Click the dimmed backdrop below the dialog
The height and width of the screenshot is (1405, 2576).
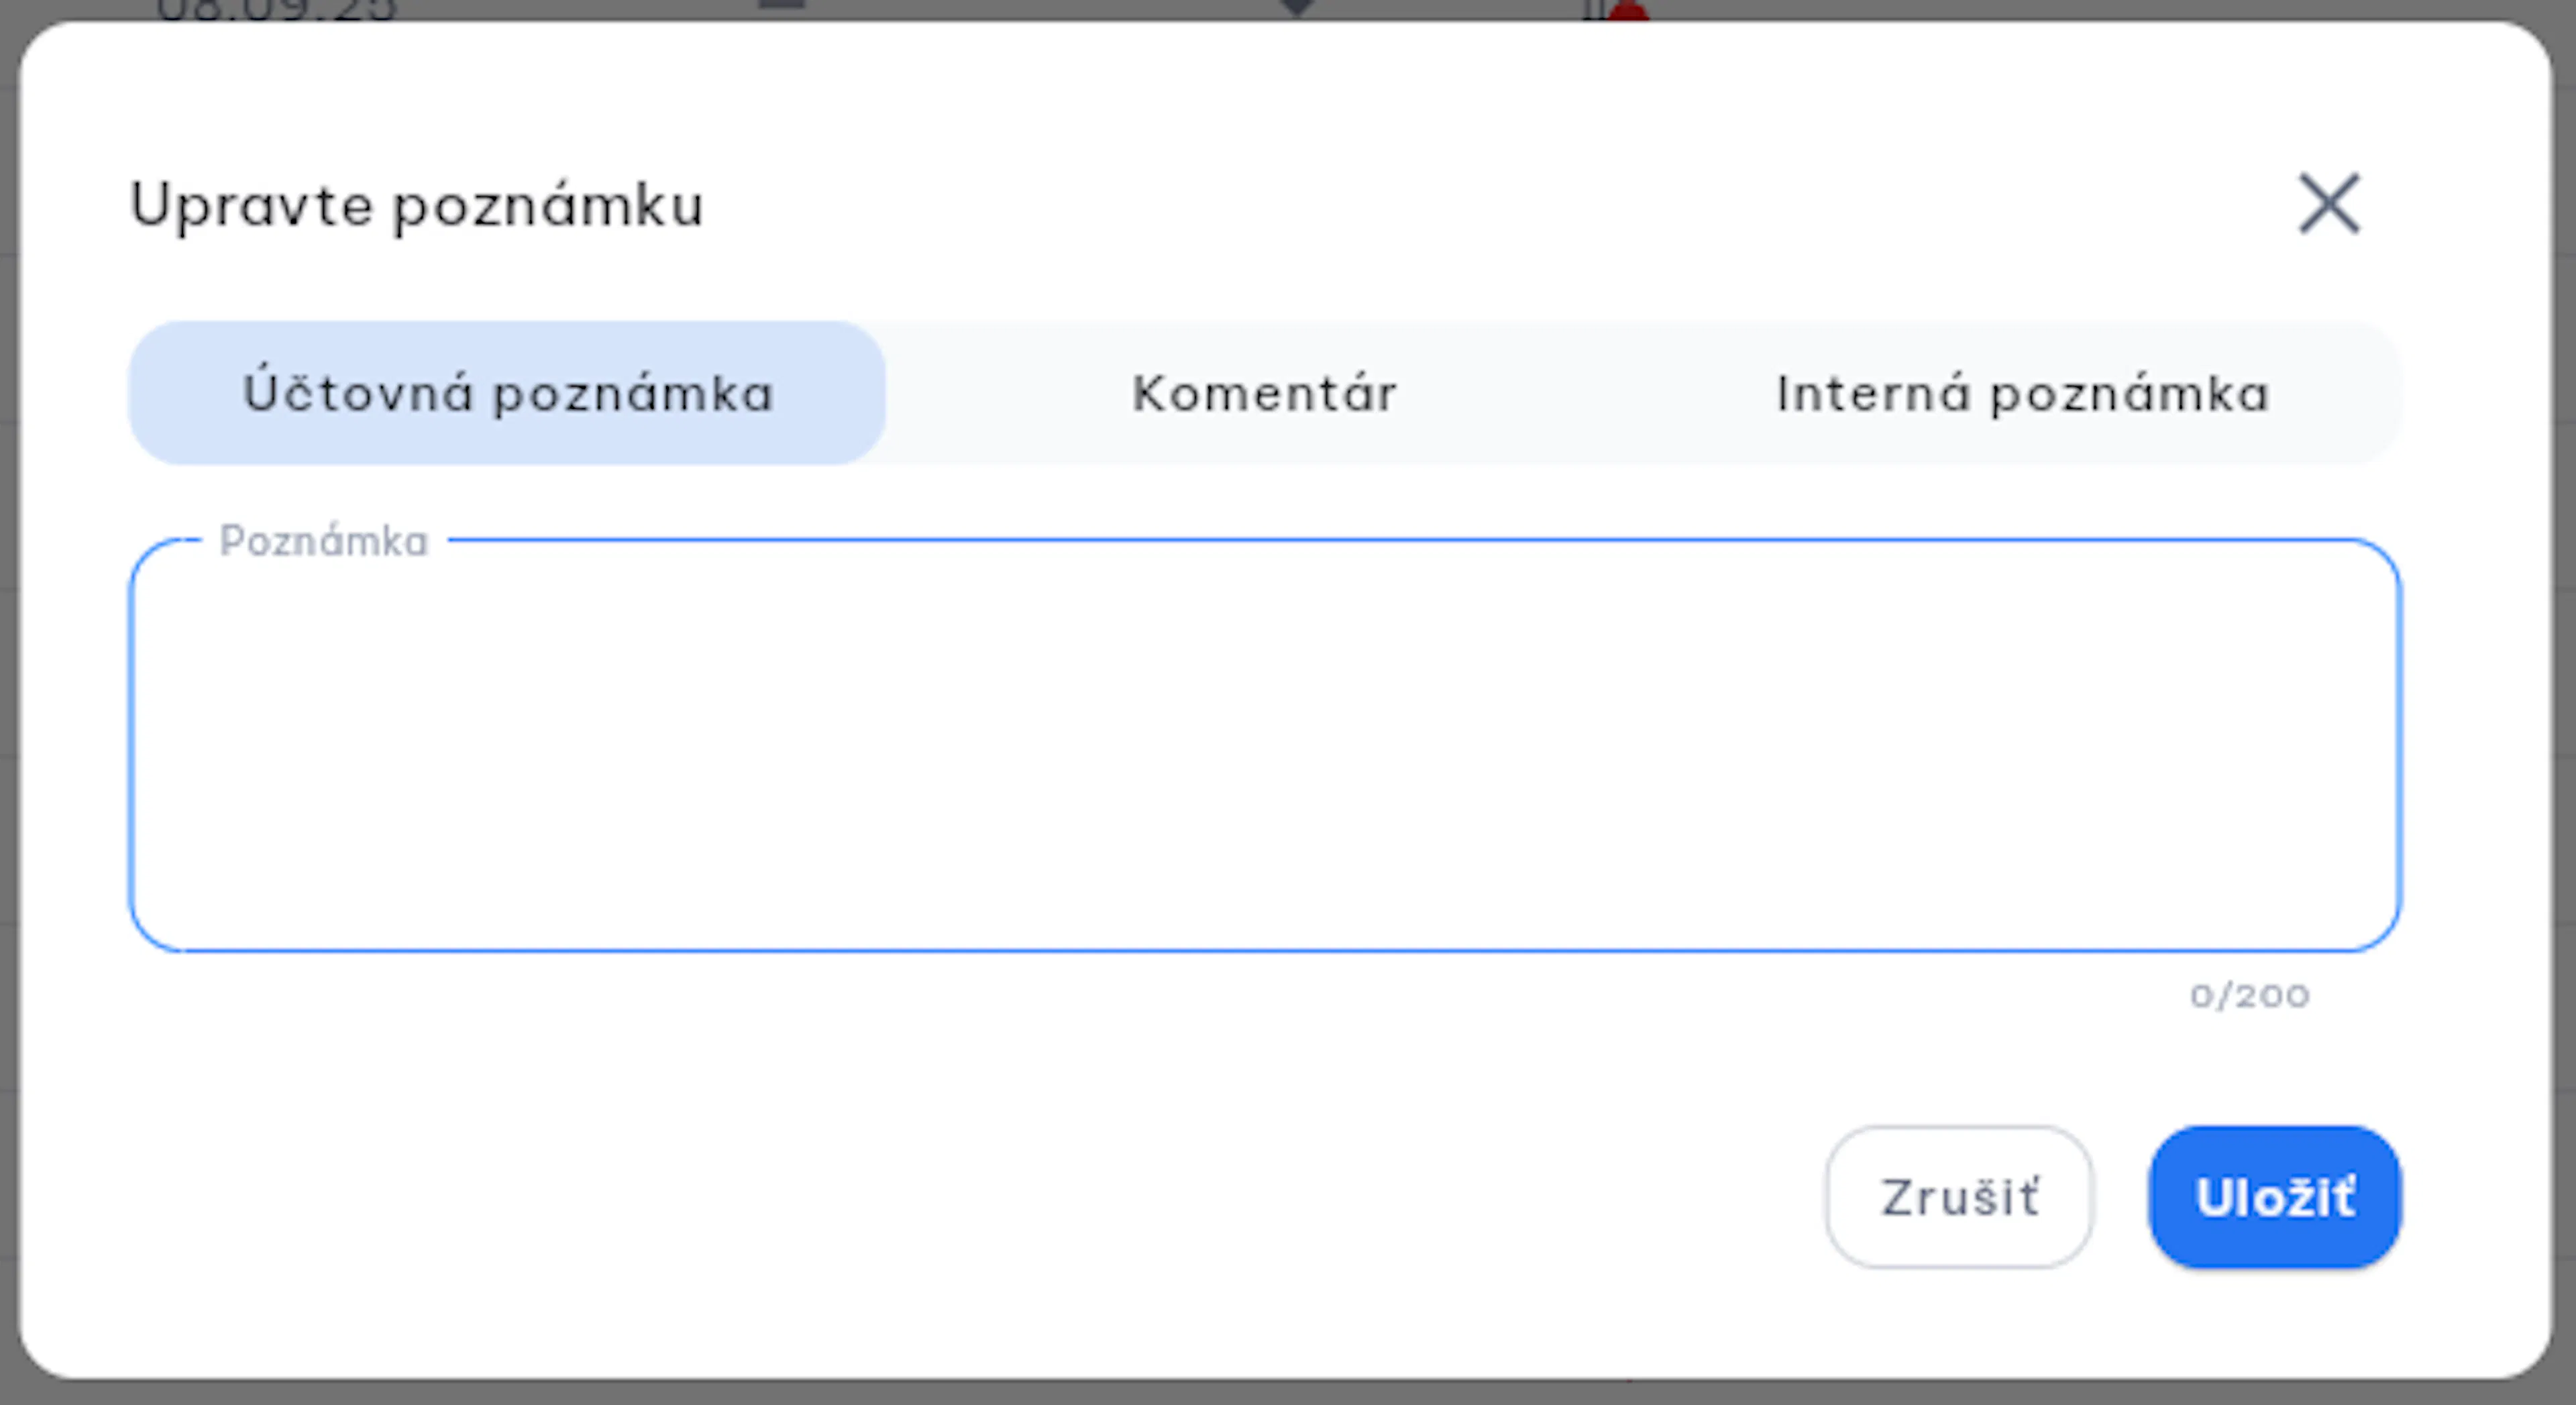(x=1288, y=1393)
